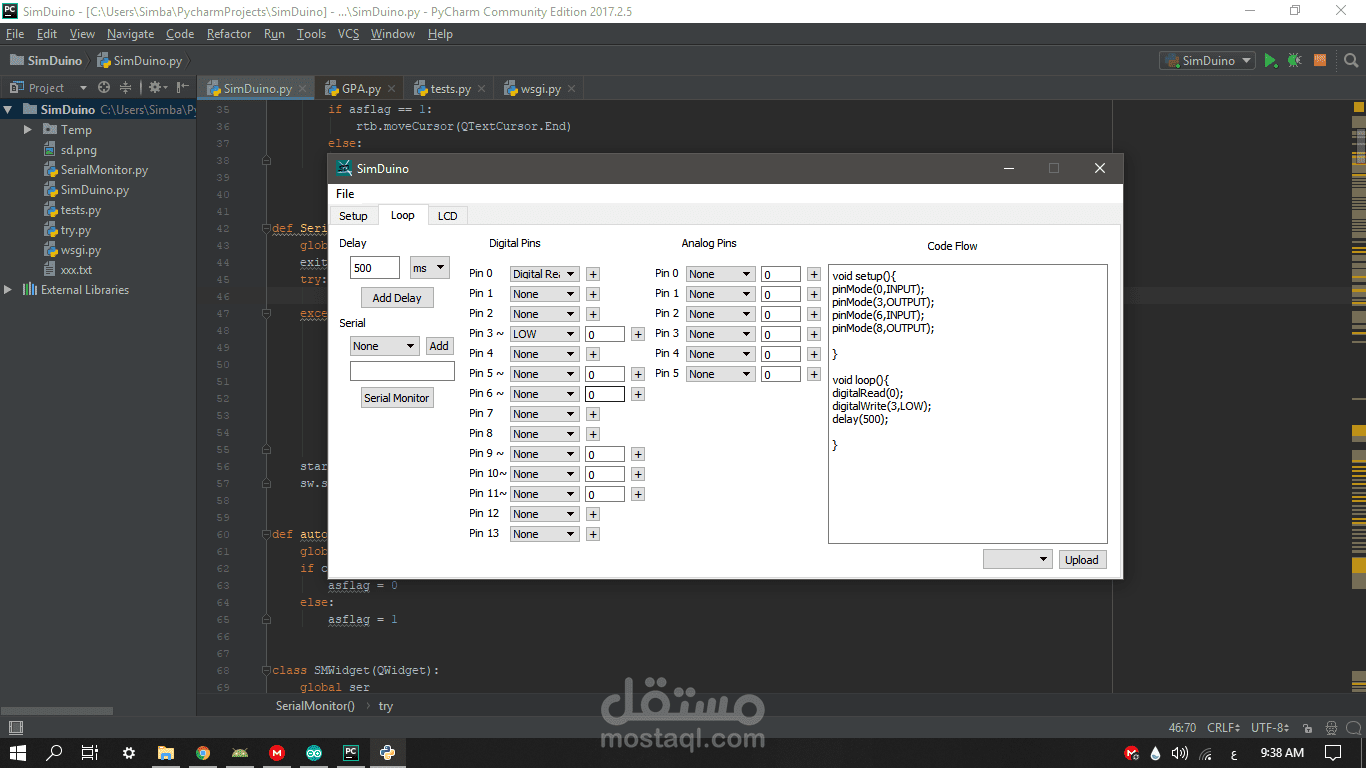Open Arduino IDE from the taskbar

point(314,753)
